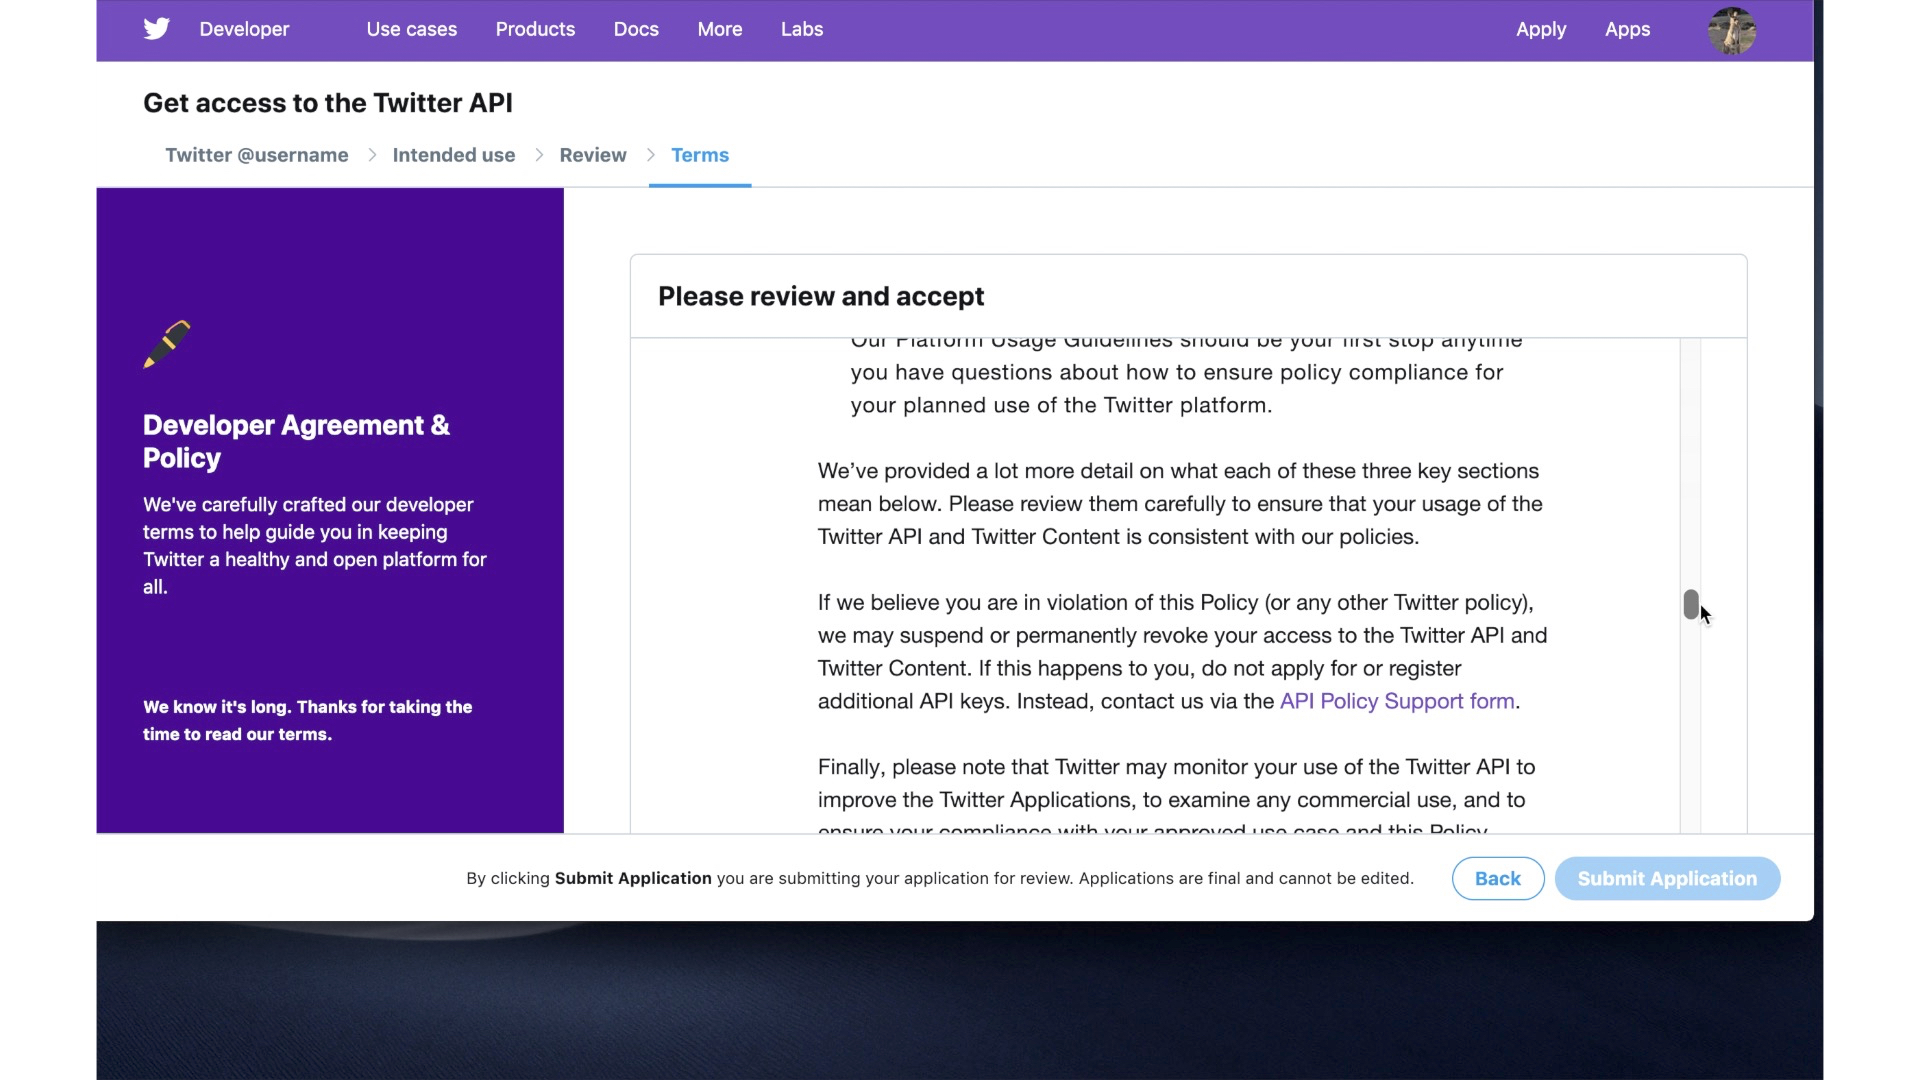Click paragraph starting 'Finally, please note that Twitter'
Screen dimensions: 1920x1080
click(x=1176, y=796)
